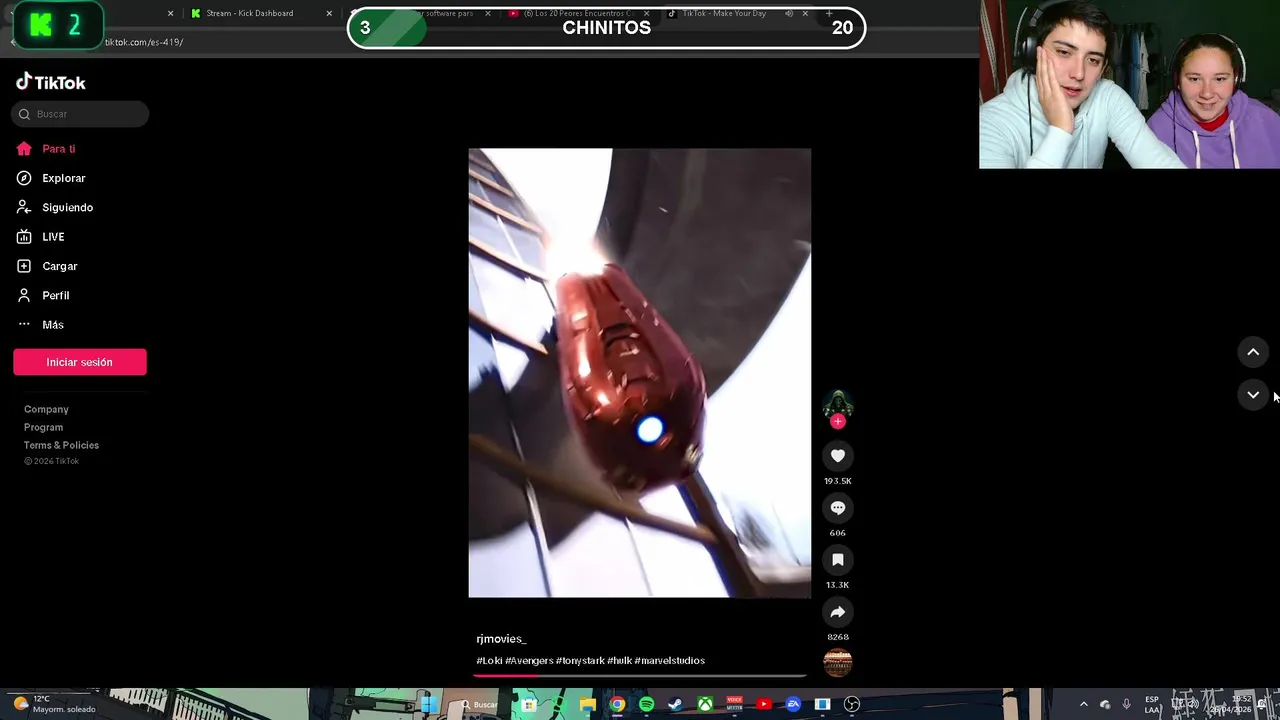Go to next video with down chevron
Screen dimensions: 1280x720
(x=1253, y=395)
